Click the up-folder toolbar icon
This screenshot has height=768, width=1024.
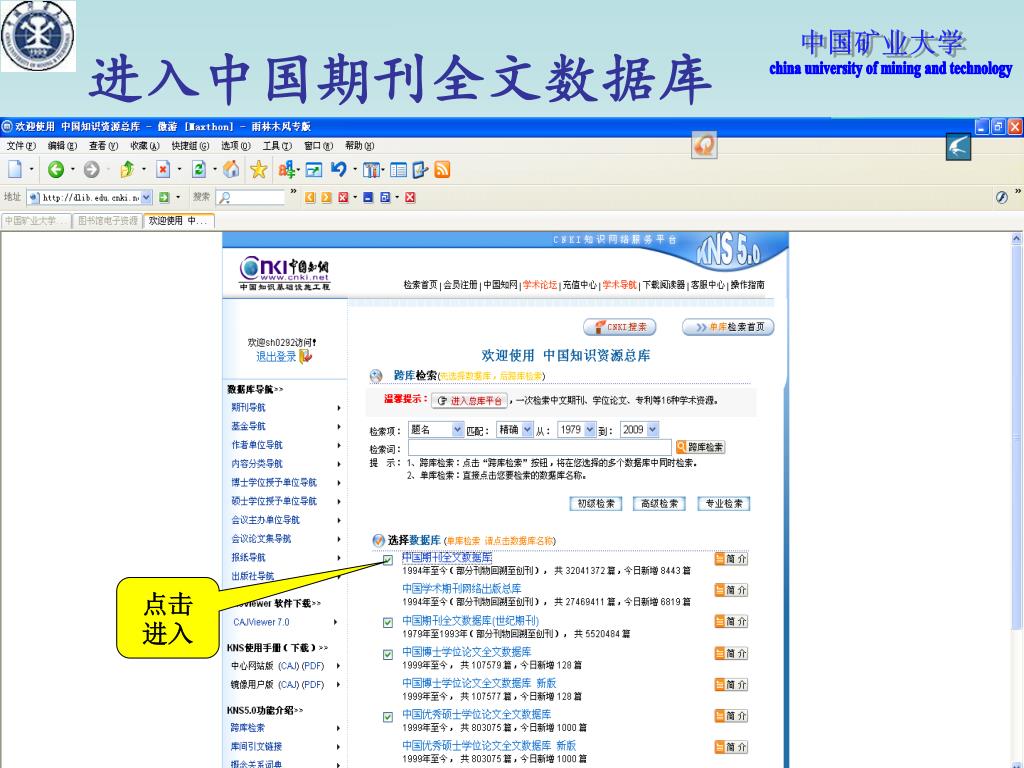click(x=127, y=170)
